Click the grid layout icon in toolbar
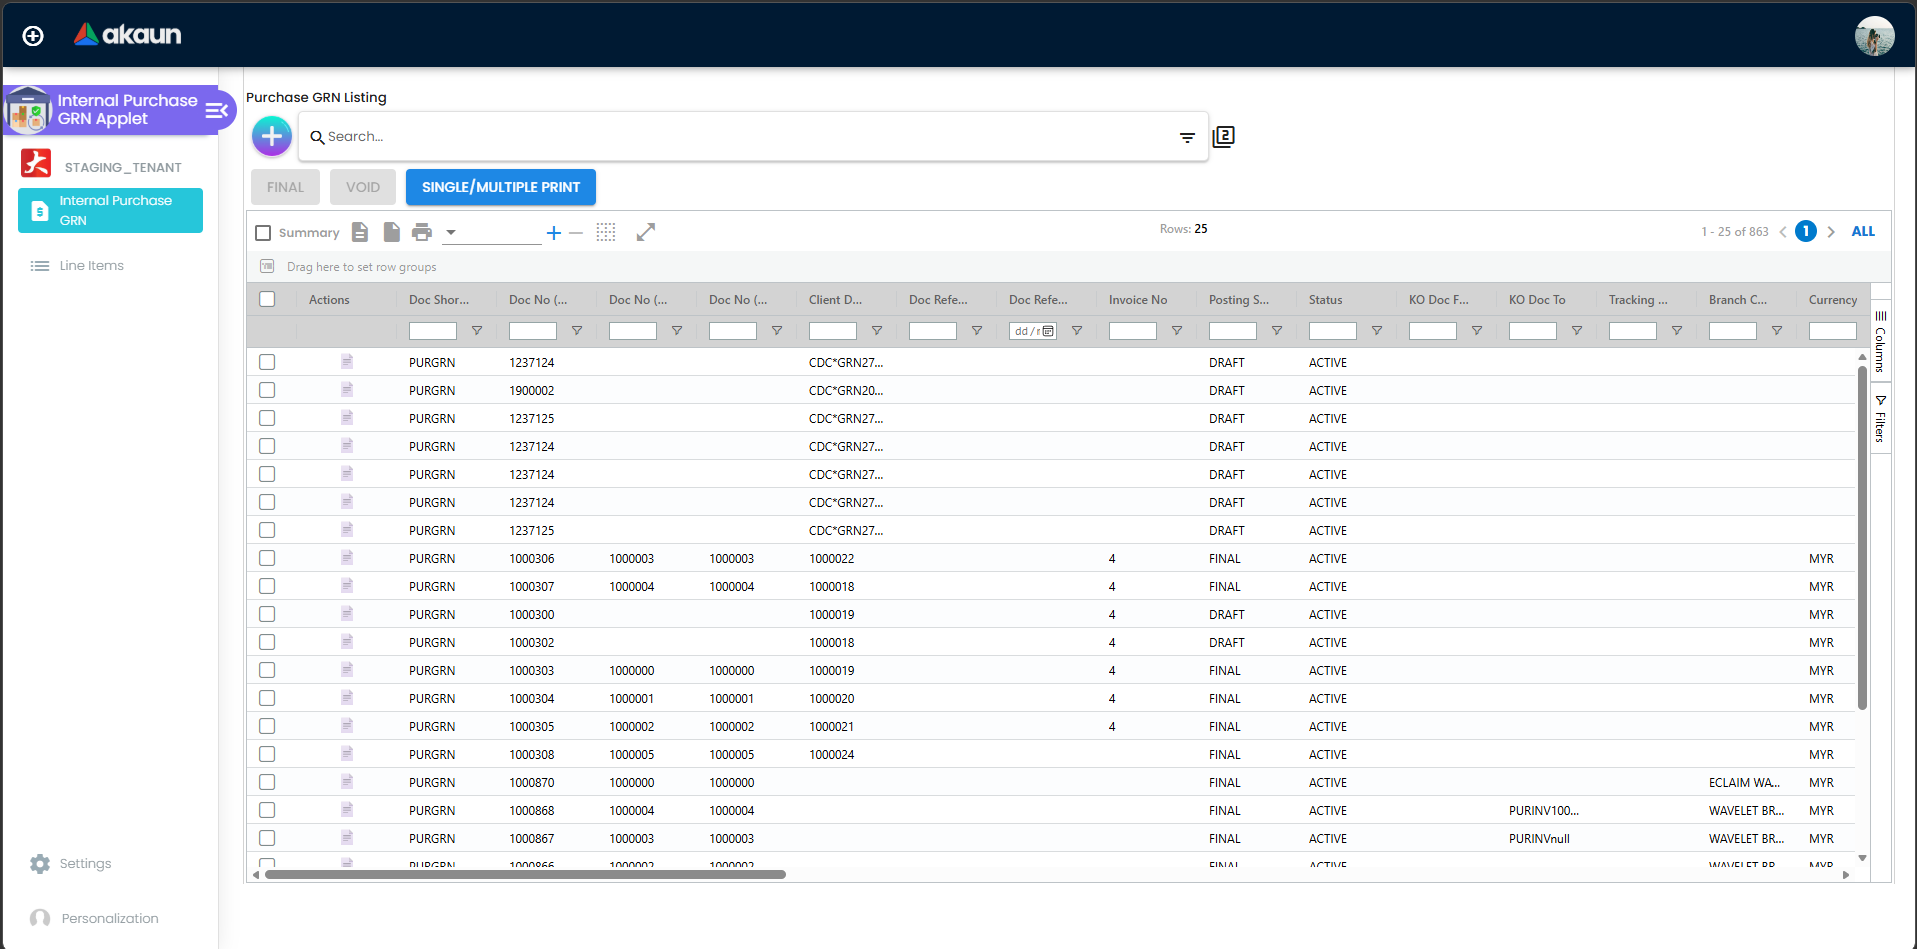Screen dimensions: 1917x949 606,231
